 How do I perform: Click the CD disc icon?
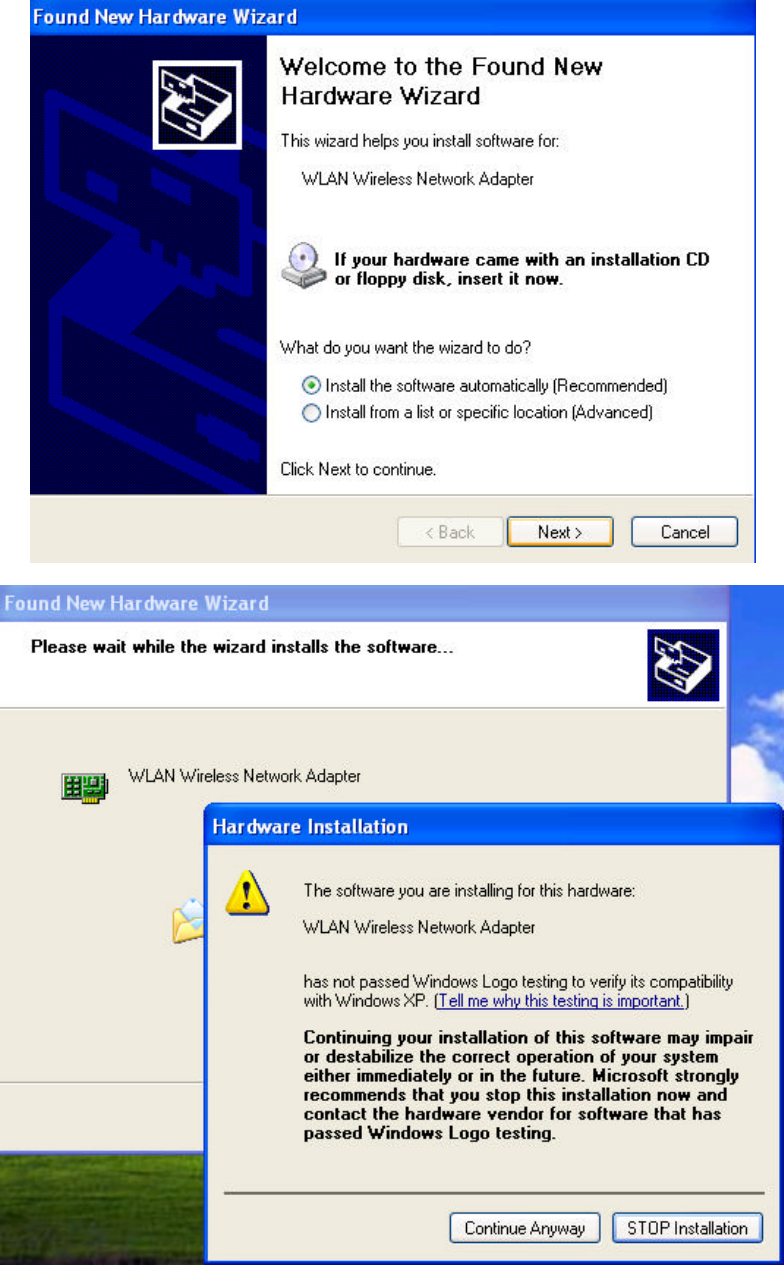tap(304, 266)
